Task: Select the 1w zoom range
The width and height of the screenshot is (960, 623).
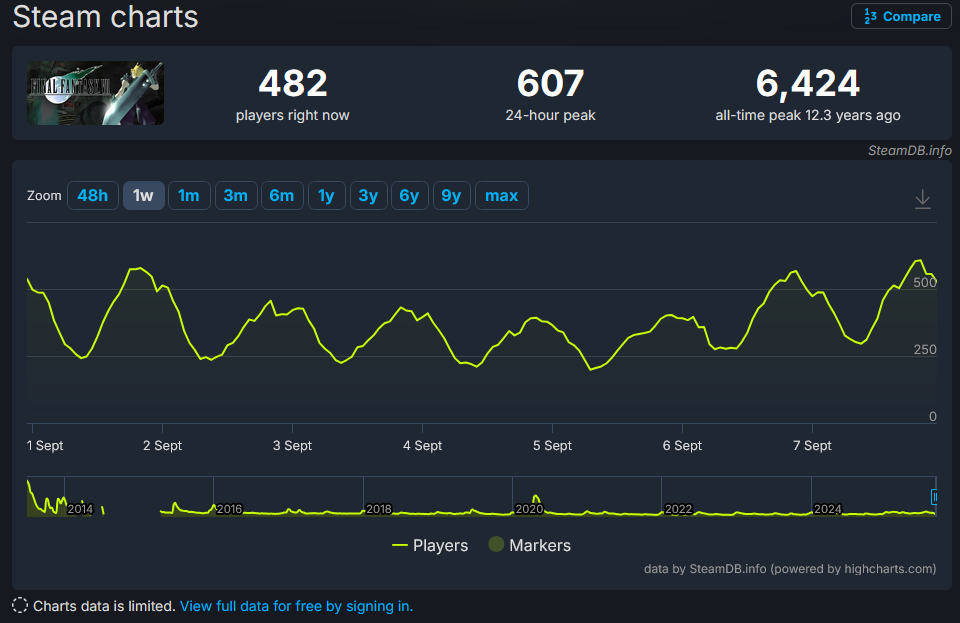Action: coord(143,196)
